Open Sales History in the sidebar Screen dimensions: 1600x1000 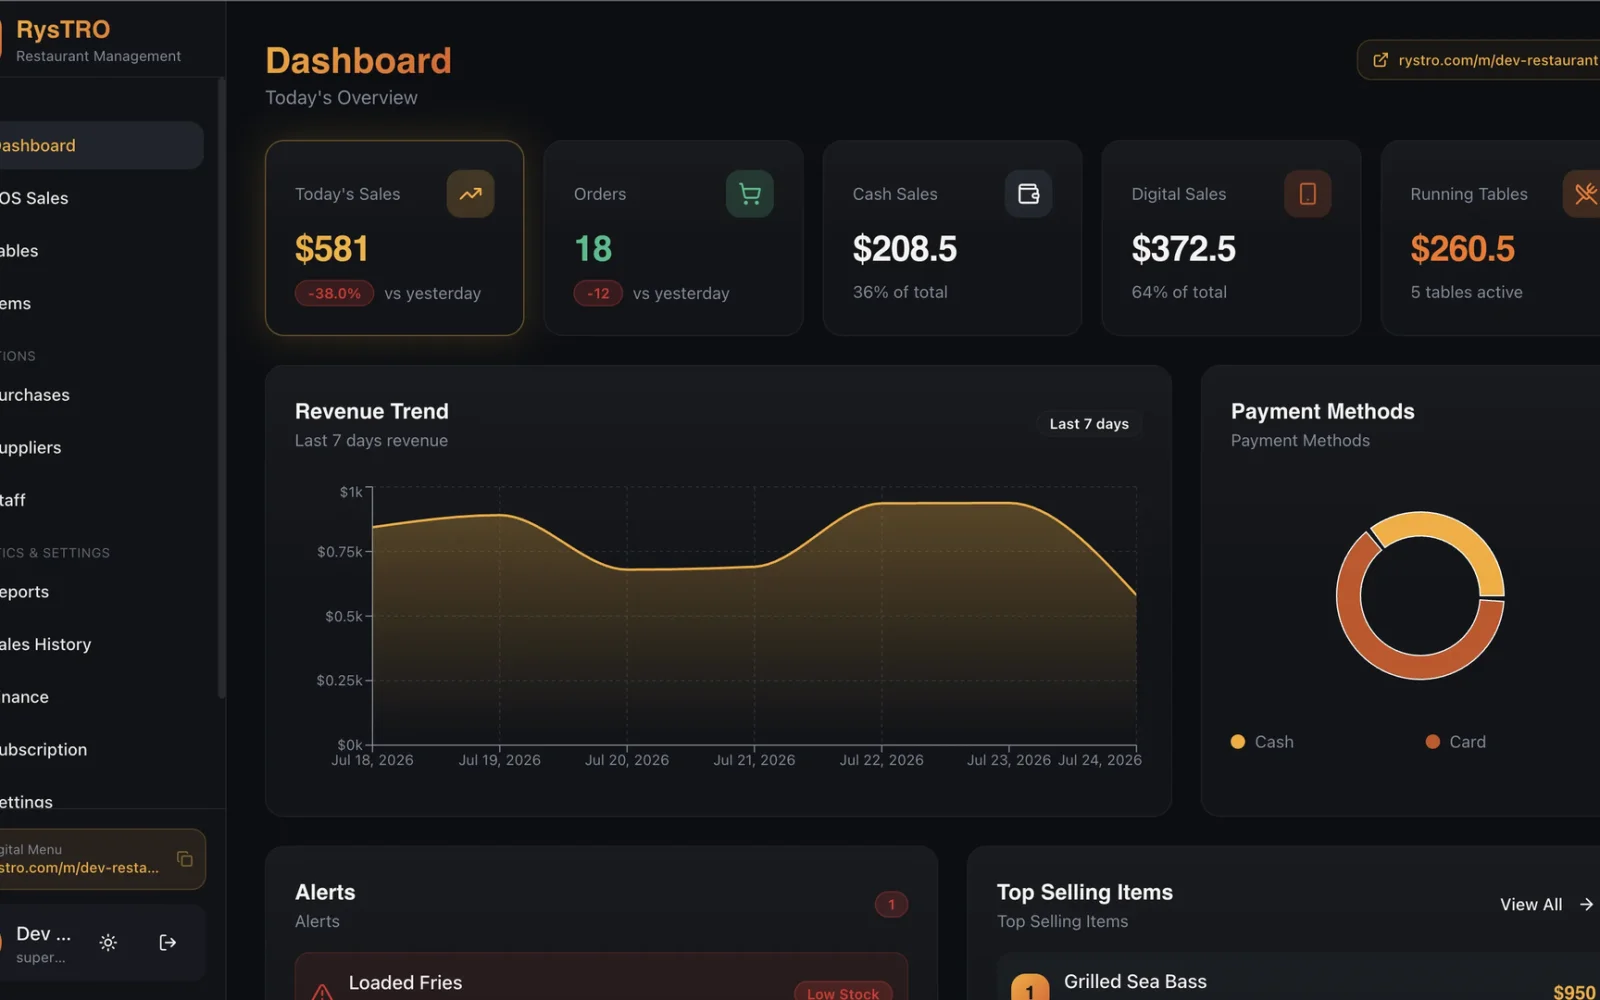point(46,644)
